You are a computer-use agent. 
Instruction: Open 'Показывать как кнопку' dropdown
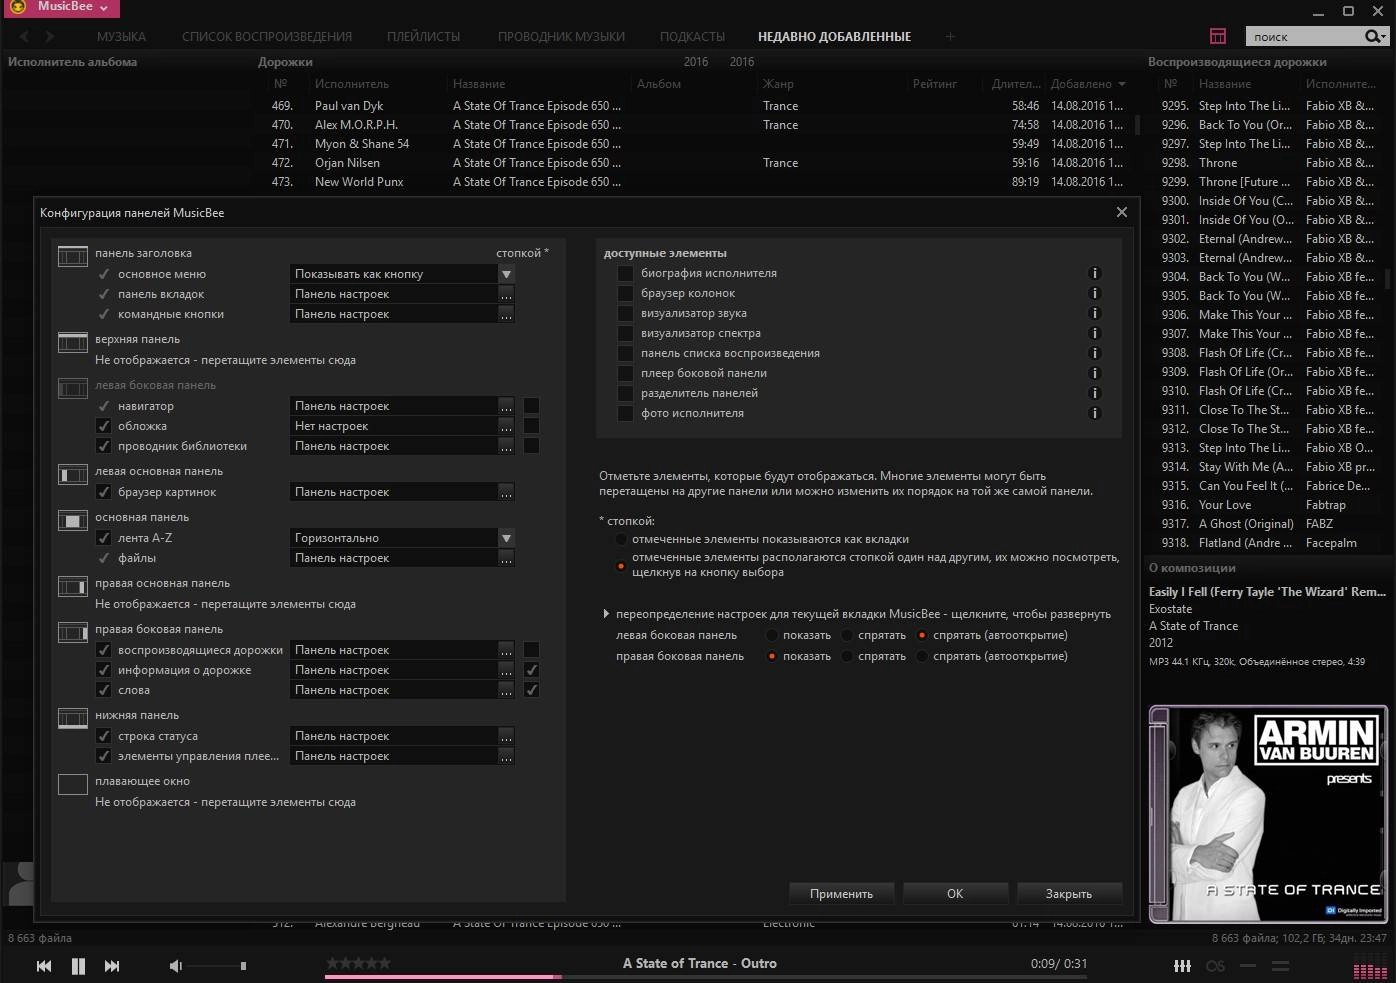pyautogui.click(x=506, y=274)
